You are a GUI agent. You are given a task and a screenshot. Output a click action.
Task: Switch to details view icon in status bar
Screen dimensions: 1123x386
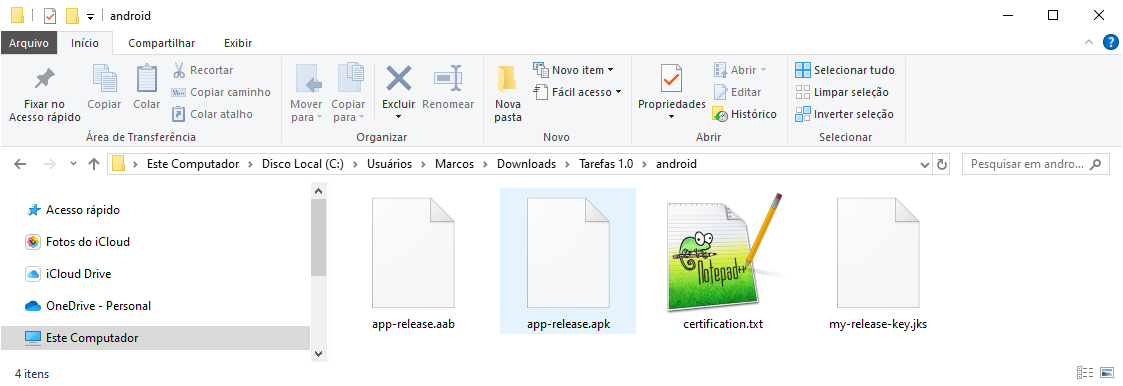coord(1085,372)
